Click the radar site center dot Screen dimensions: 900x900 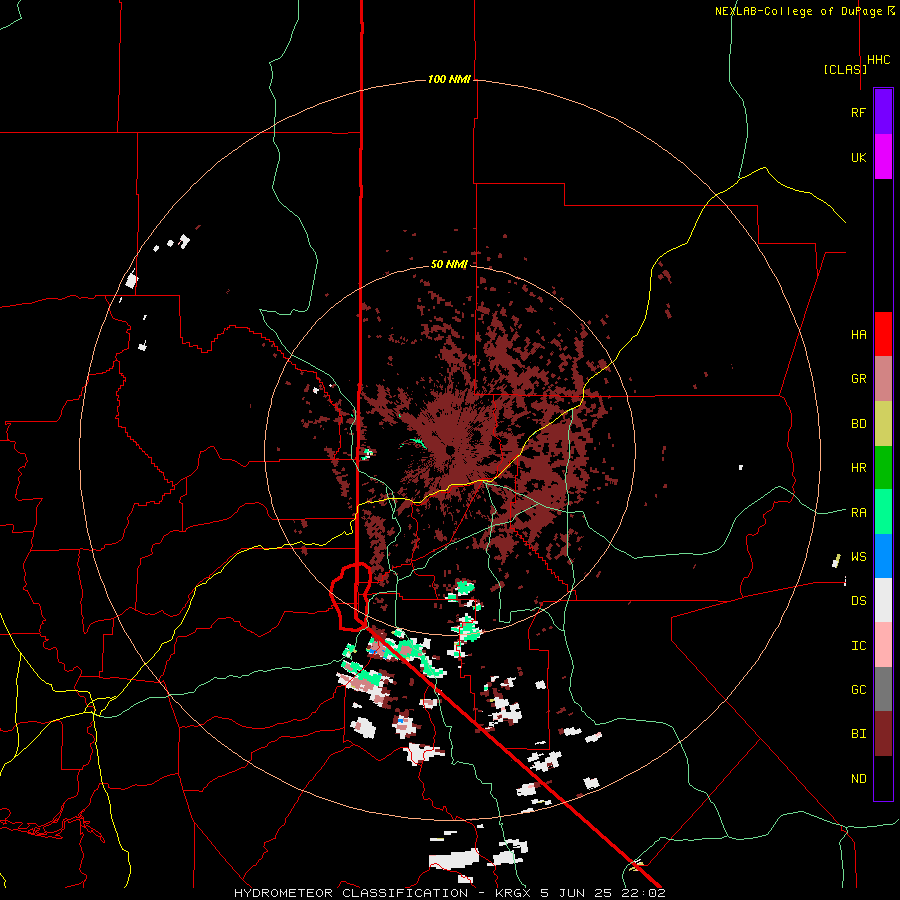[450, 449]
